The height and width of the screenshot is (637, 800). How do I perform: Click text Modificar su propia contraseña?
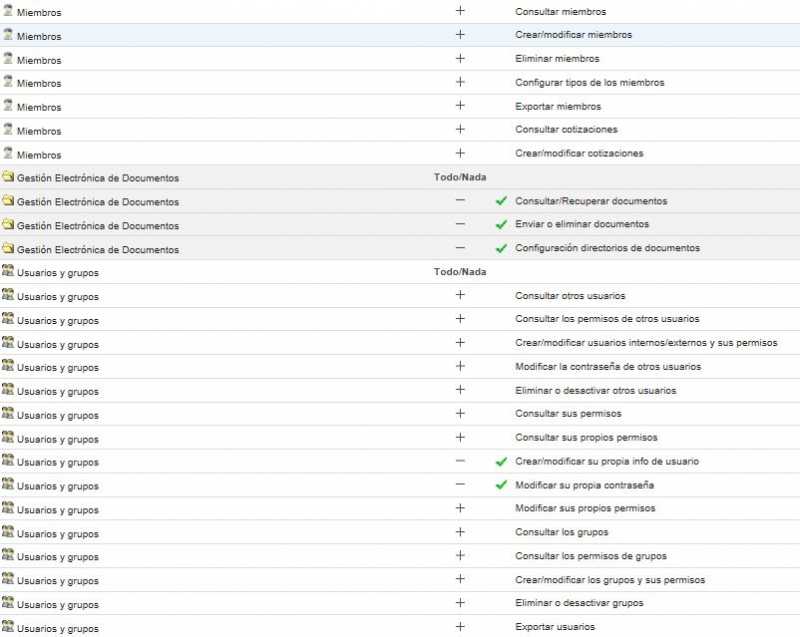pyautogui.click(x=585, y=485)
